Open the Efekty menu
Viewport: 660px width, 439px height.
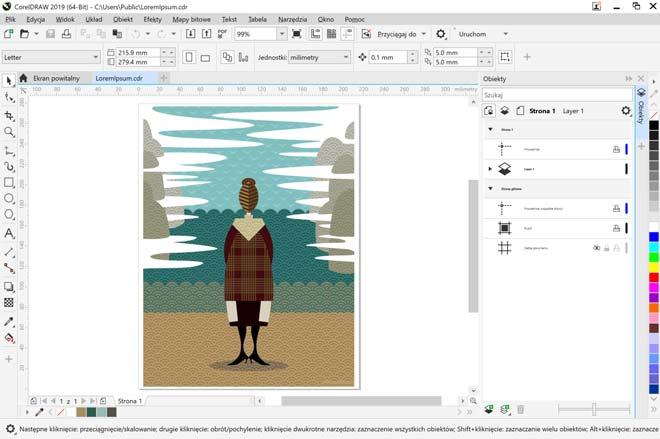pyautogui.click(x=152, y=19)
